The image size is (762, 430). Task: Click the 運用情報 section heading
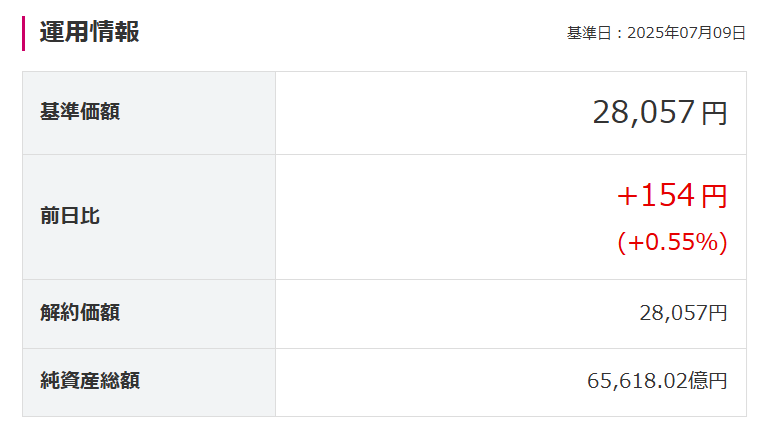tap(89, 32)
